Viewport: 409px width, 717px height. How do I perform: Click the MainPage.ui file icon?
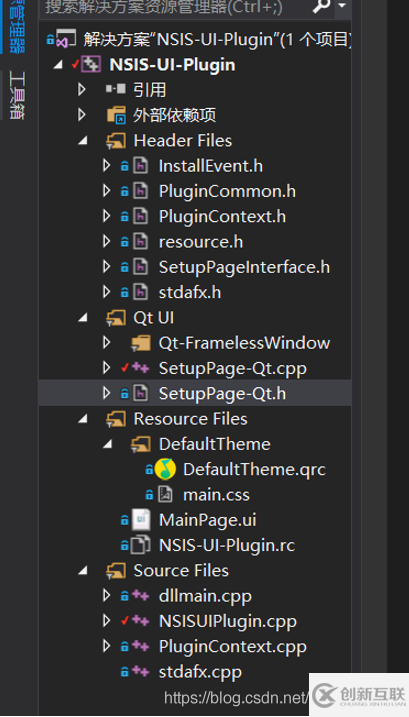point(141,520)
